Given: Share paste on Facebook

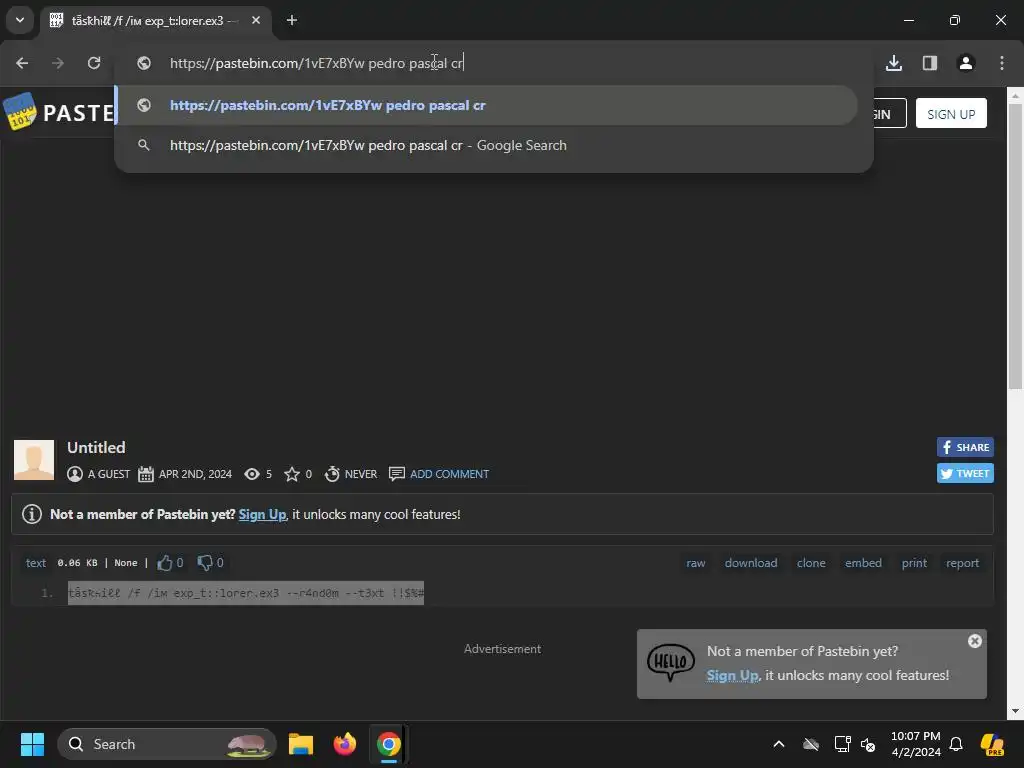Looking at the screenshot, I should 965,447.
